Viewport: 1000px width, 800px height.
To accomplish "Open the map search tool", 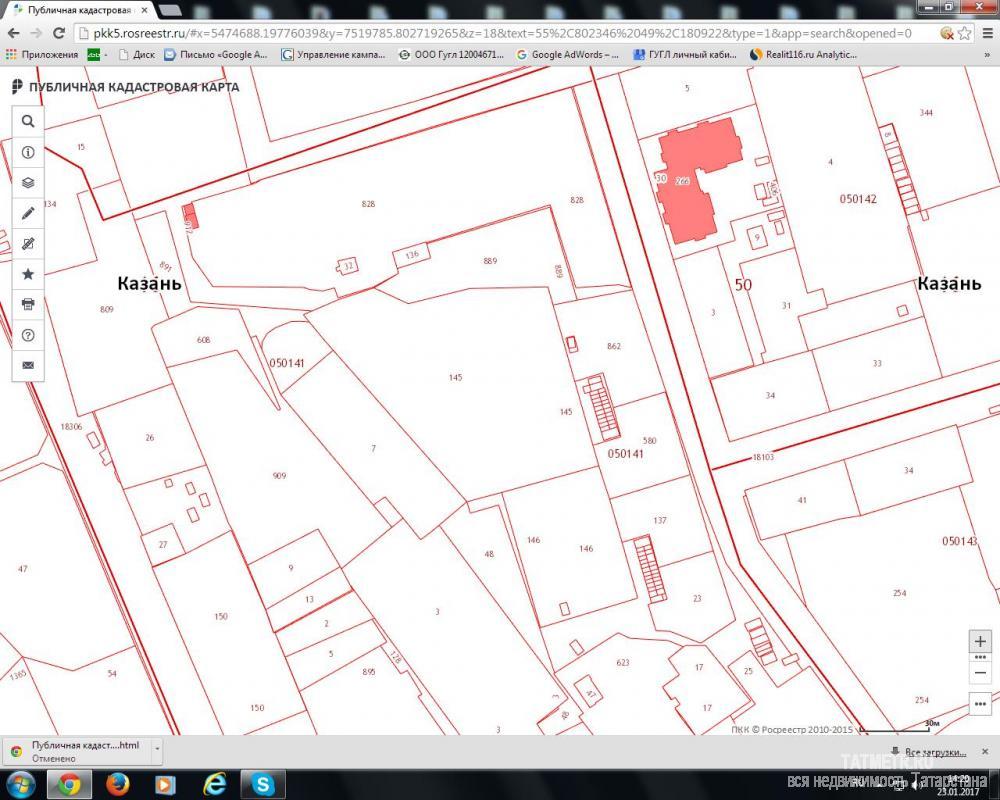I will coord(27,121).
